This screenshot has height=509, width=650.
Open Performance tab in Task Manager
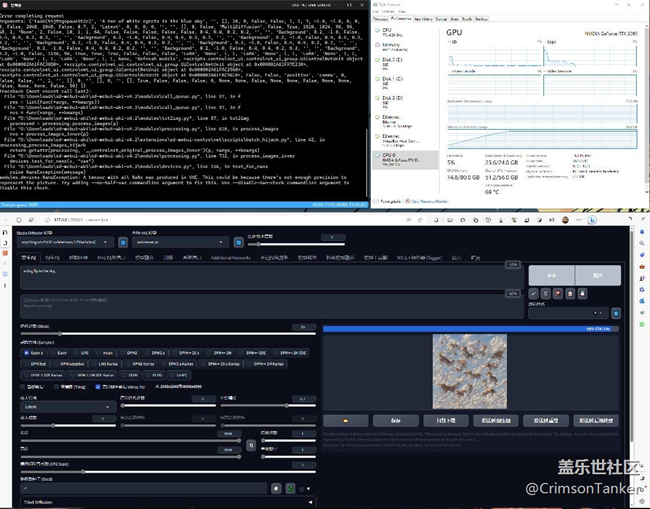402,18
